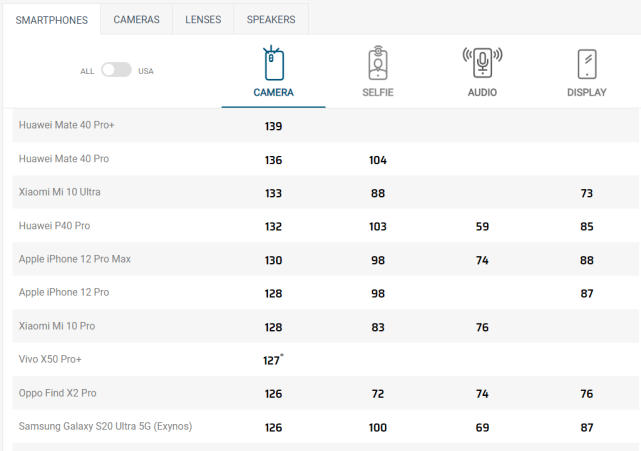Image resolution: width=641 pixels, height=451 pixels.
Task: Select the Camera category phone icon
Action: [273, 63]
